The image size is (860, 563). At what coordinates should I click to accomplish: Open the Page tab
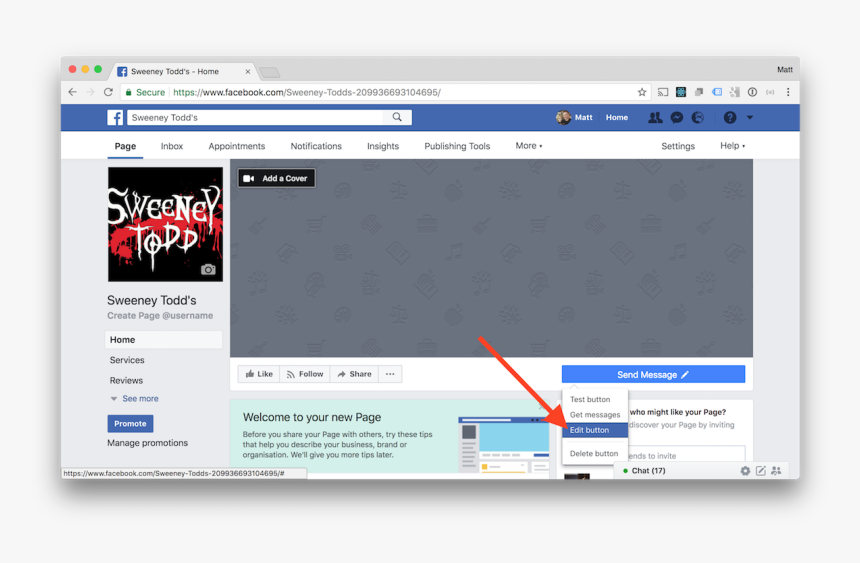[125, 146]
